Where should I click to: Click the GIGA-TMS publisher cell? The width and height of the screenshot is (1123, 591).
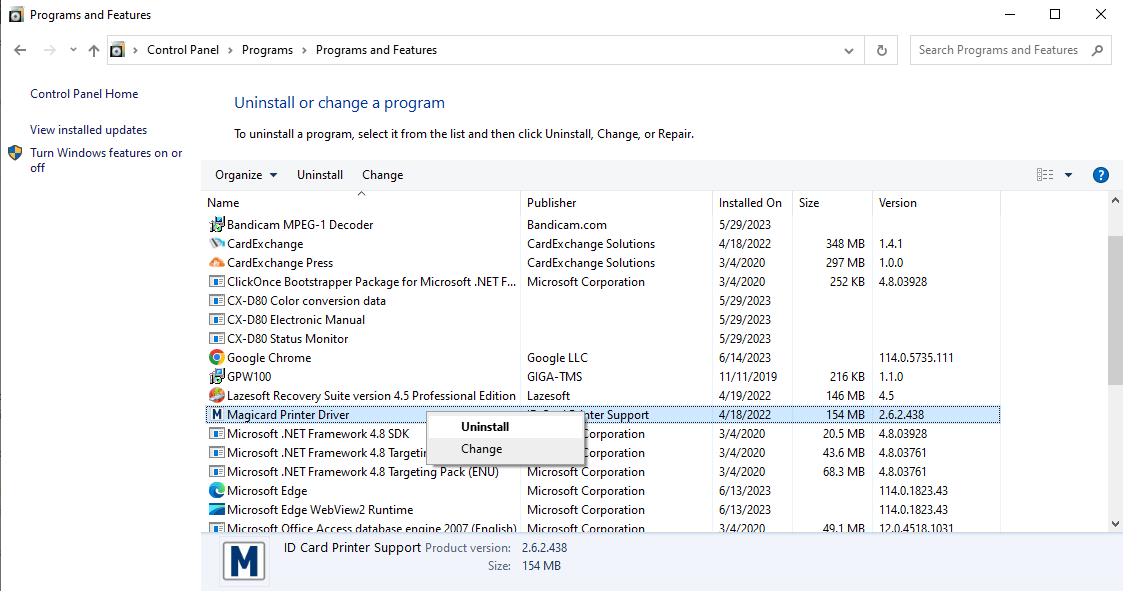554,377
